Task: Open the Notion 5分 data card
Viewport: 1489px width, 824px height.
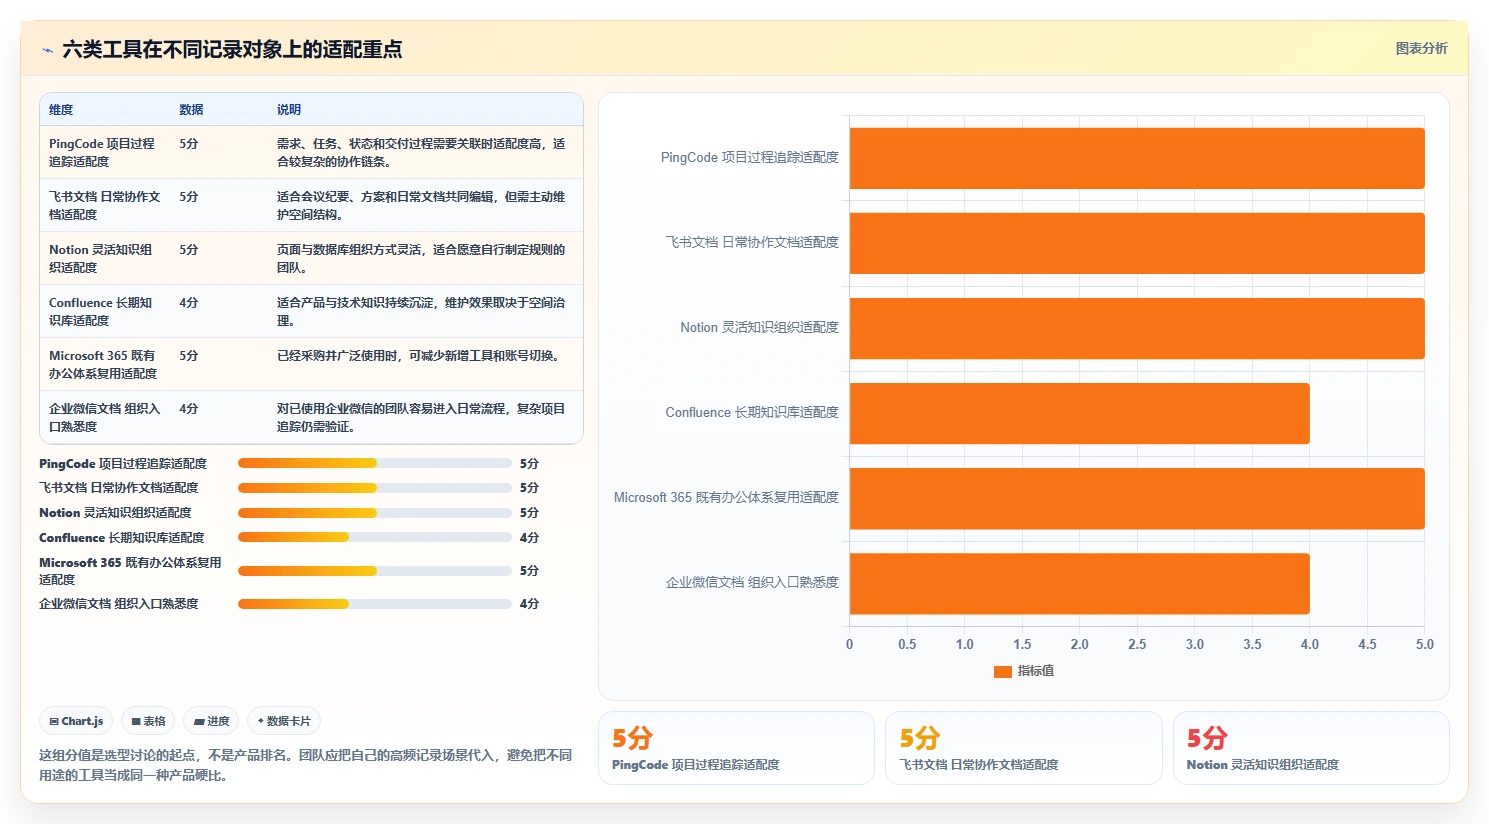Action: pyautogui.click(x=1311, y=748)
